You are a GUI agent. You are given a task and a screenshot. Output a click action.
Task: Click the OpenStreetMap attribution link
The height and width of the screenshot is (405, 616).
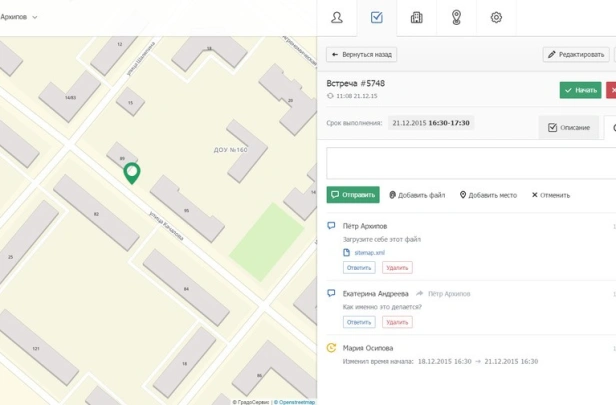pyautogui.click(x=296, y=402)
